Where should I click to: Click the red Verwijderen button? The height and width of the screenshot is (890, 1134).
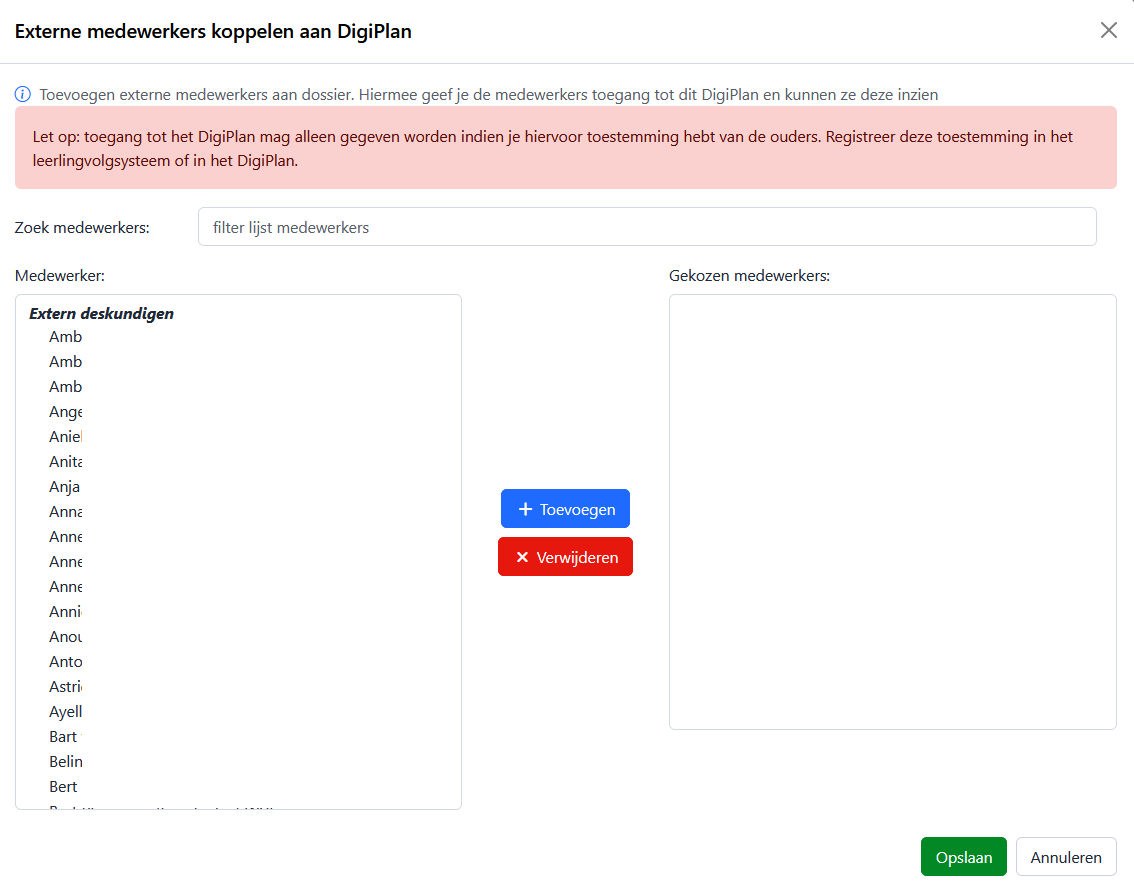pyautogui.click(x=565, y=557)
